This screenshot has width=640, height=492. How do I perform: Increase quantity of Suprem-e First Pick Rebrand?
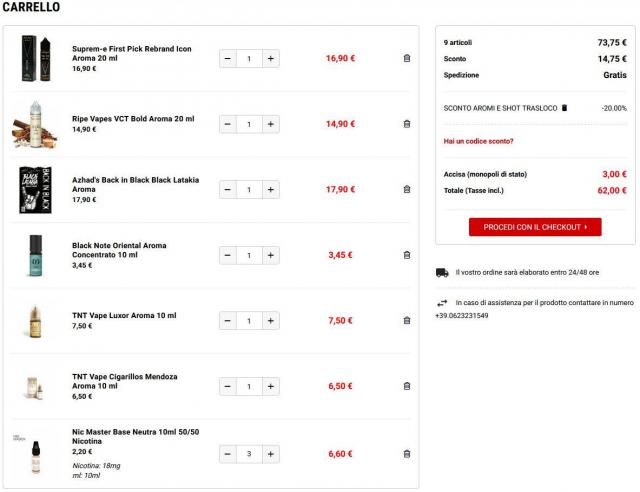271,58
